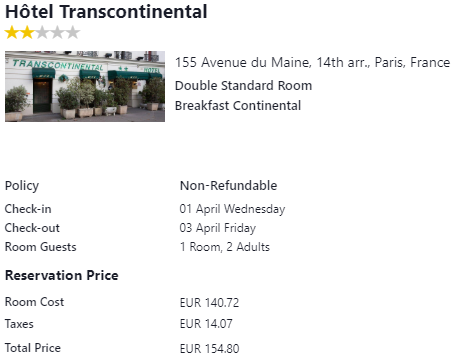Click the Hôtel Transcontinental title

pos(106,12)
